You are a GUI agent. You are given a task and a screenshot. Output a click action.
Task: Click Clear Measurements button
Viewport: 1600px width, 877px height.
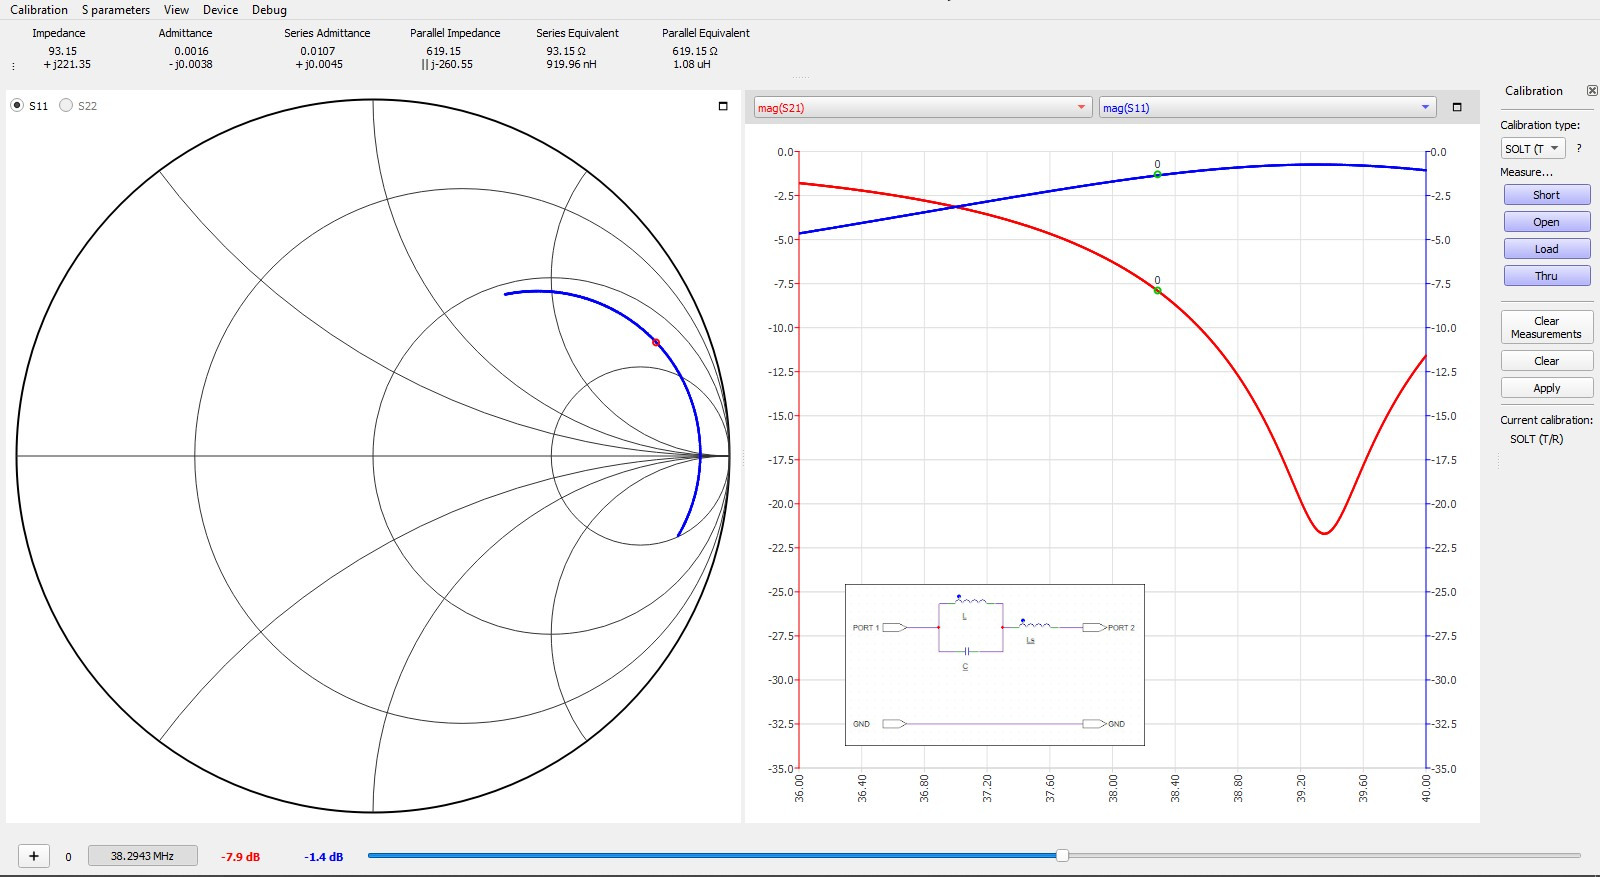(1546, 327)
